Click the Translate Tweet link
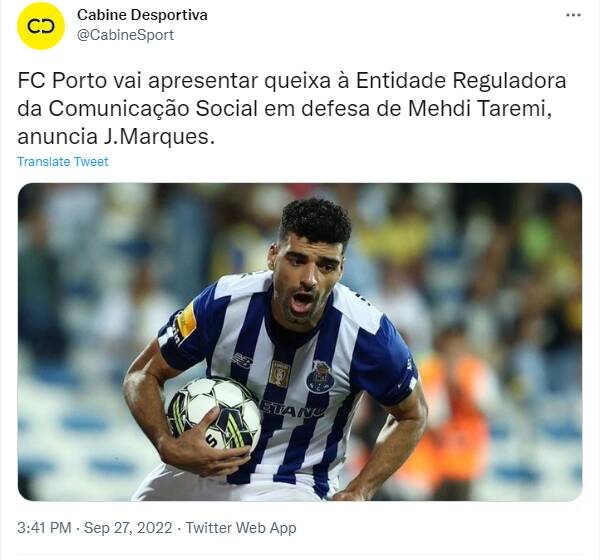The width and height of the screenshot is (610, 560). pyautogui.click(x=63, y=162)
